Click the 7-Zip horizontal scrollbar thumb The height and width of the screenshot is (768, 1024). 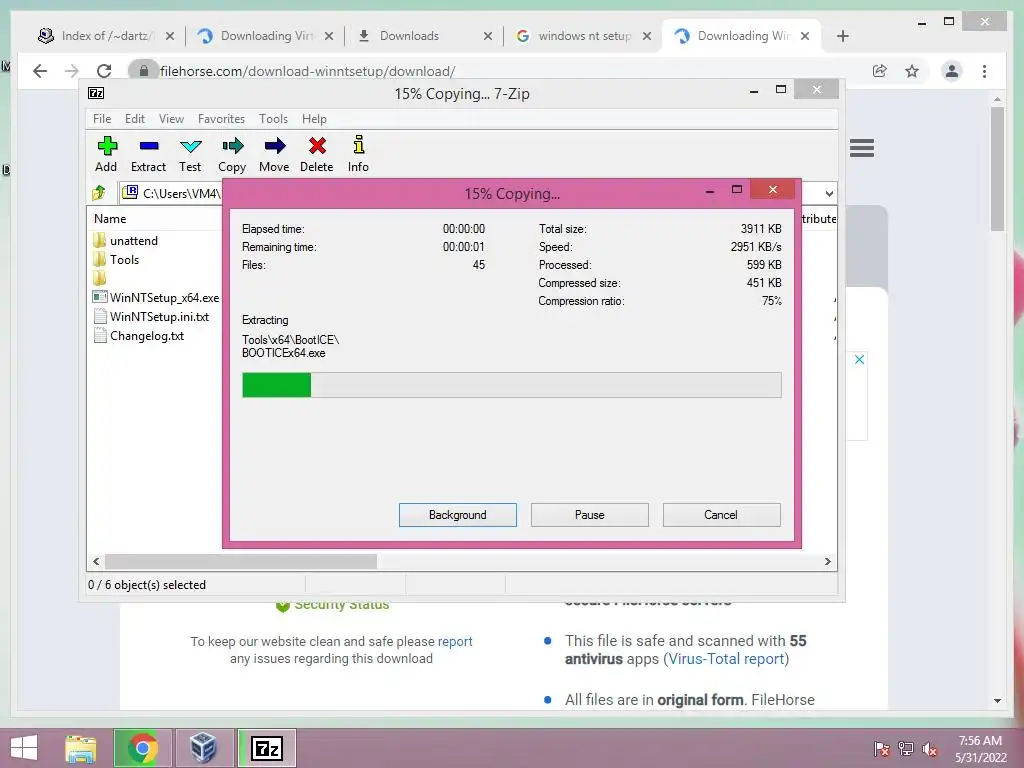click(x=241, y=562)
